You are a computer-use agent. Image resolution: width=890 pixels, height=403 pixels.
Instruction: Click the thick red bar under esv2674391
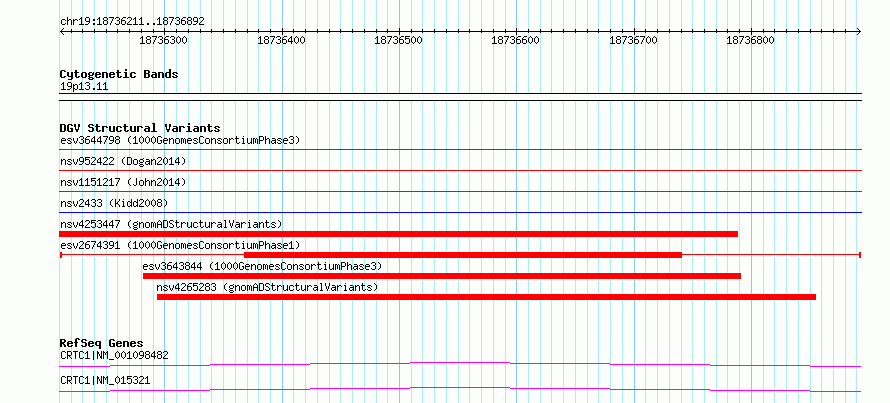(x=463, y=255)
